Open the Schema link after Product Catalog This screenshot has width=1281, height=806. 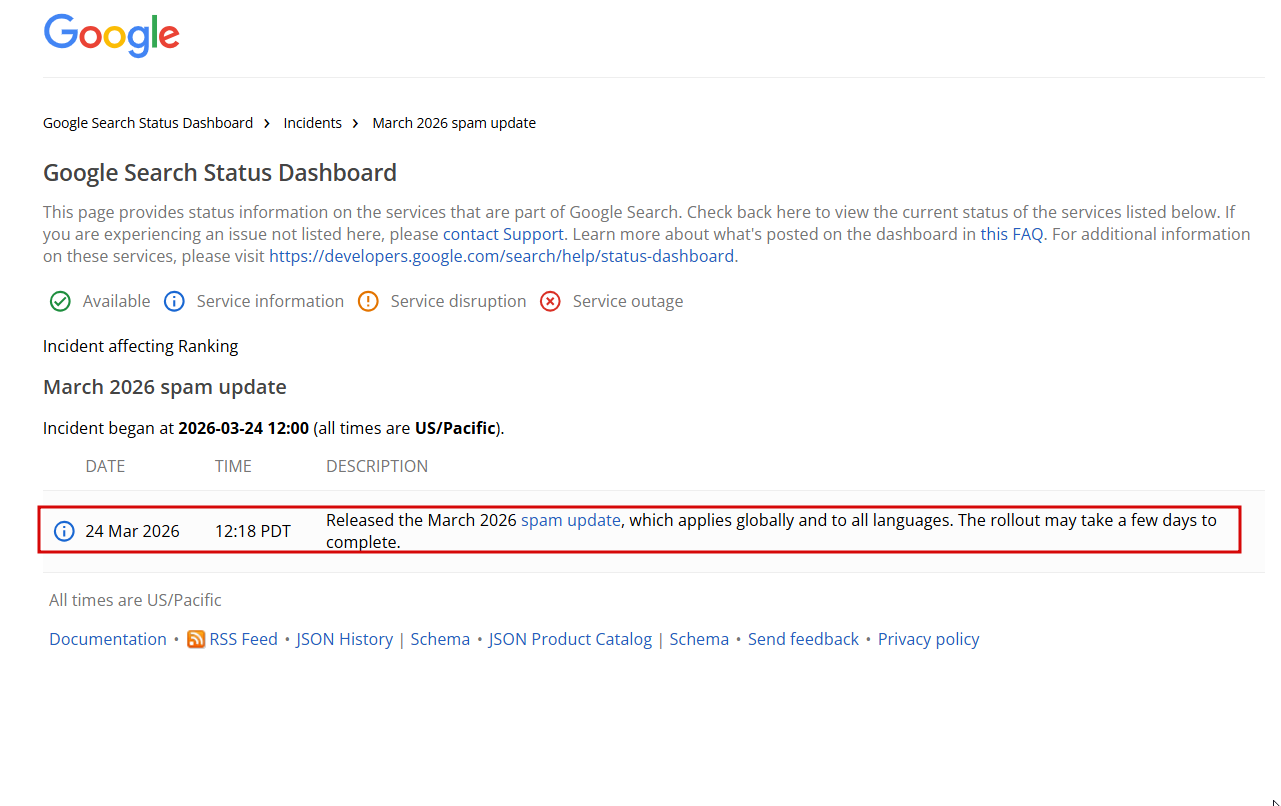point(699,639)
